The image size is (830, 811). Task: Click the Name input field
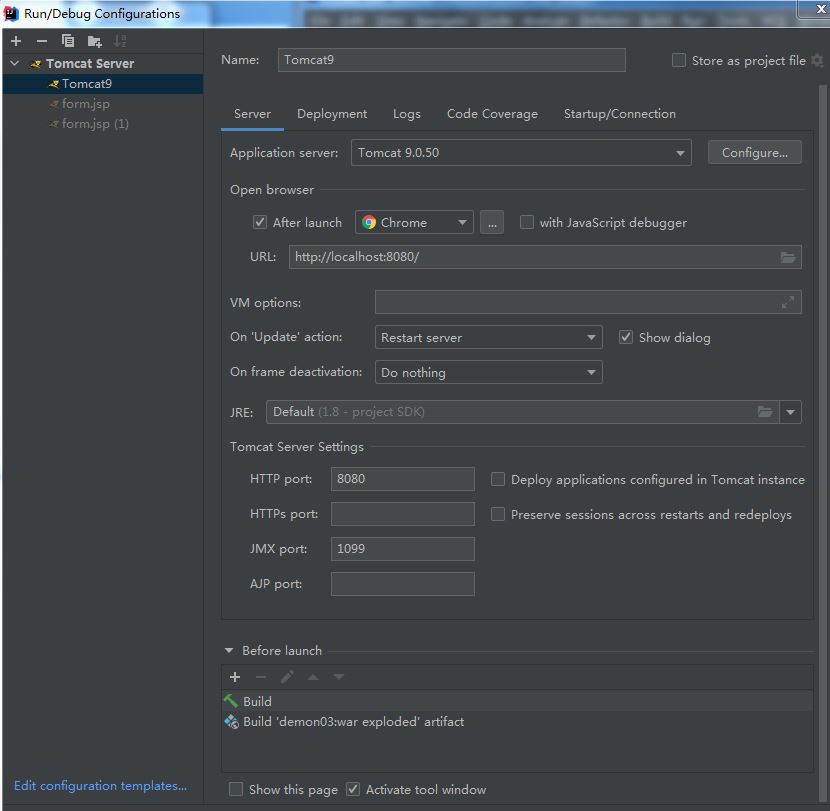tap(452, 60)
